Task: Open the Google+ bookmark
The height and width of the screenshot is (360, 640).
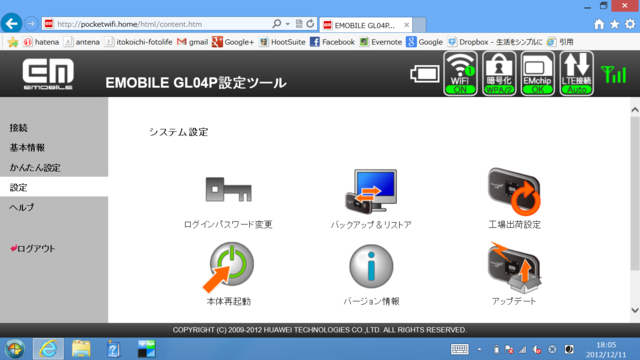Action: point(233,42)
